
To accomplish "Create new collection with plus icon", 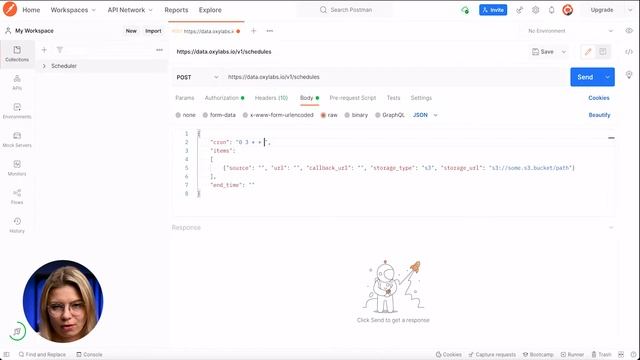I will [x=44, y=50].
